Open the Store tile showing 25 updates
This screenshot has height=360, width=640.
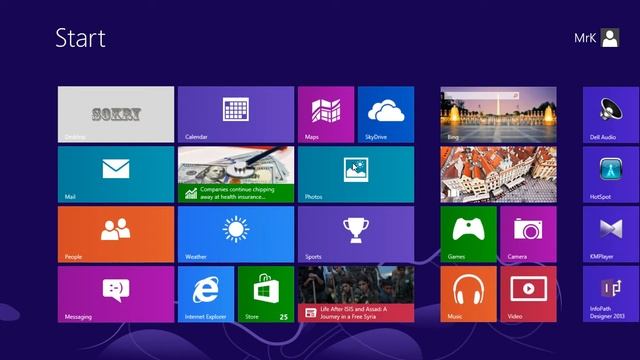coord(266,294)
